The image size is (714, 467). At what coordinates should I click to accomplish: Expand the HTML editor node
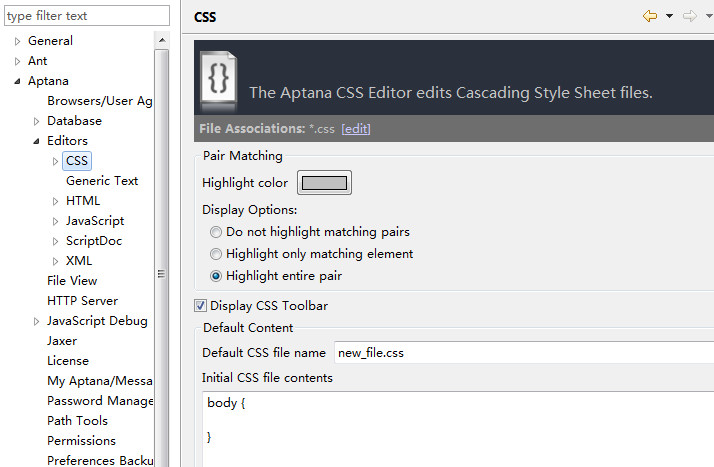click(56, 202)
